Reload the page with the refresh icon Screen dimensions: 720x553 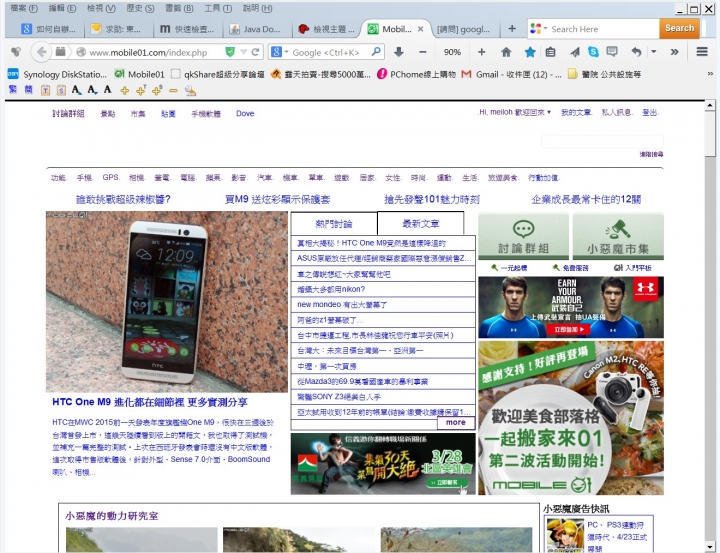pos(256,52)
